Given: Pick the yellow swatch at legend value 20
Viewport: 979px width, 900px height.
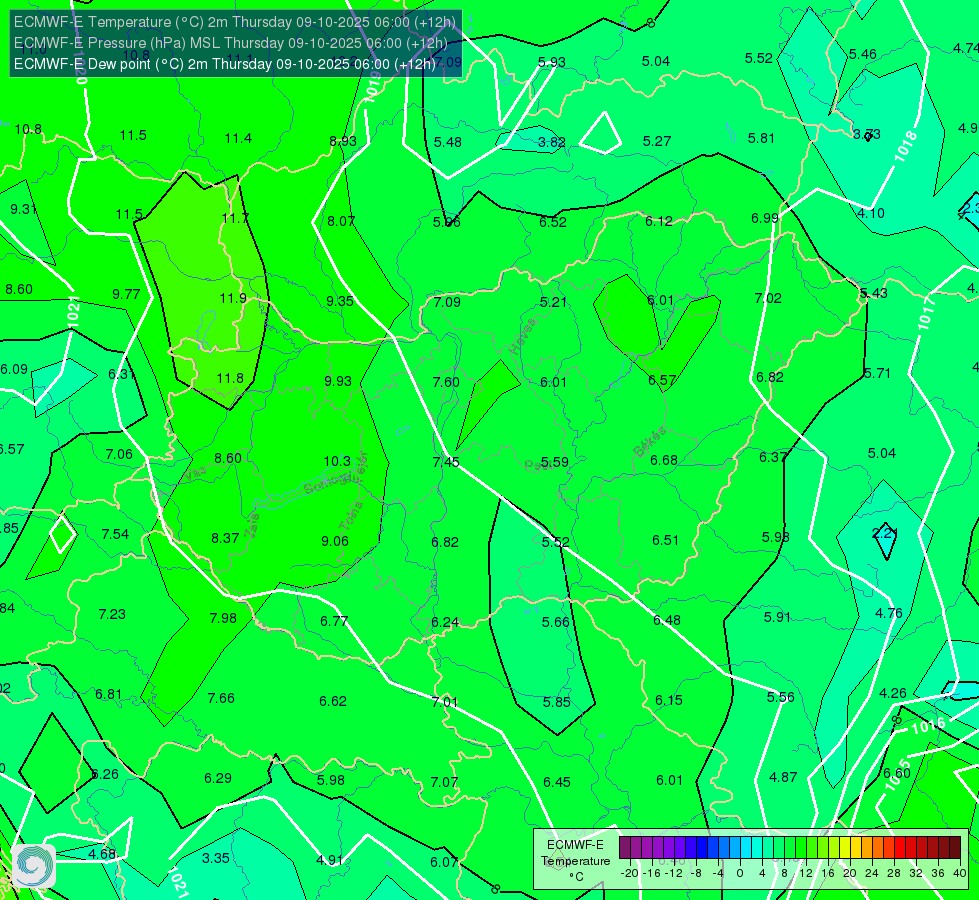Looking at the screenshot, I should pyautogui.click(x=845, y=848).
